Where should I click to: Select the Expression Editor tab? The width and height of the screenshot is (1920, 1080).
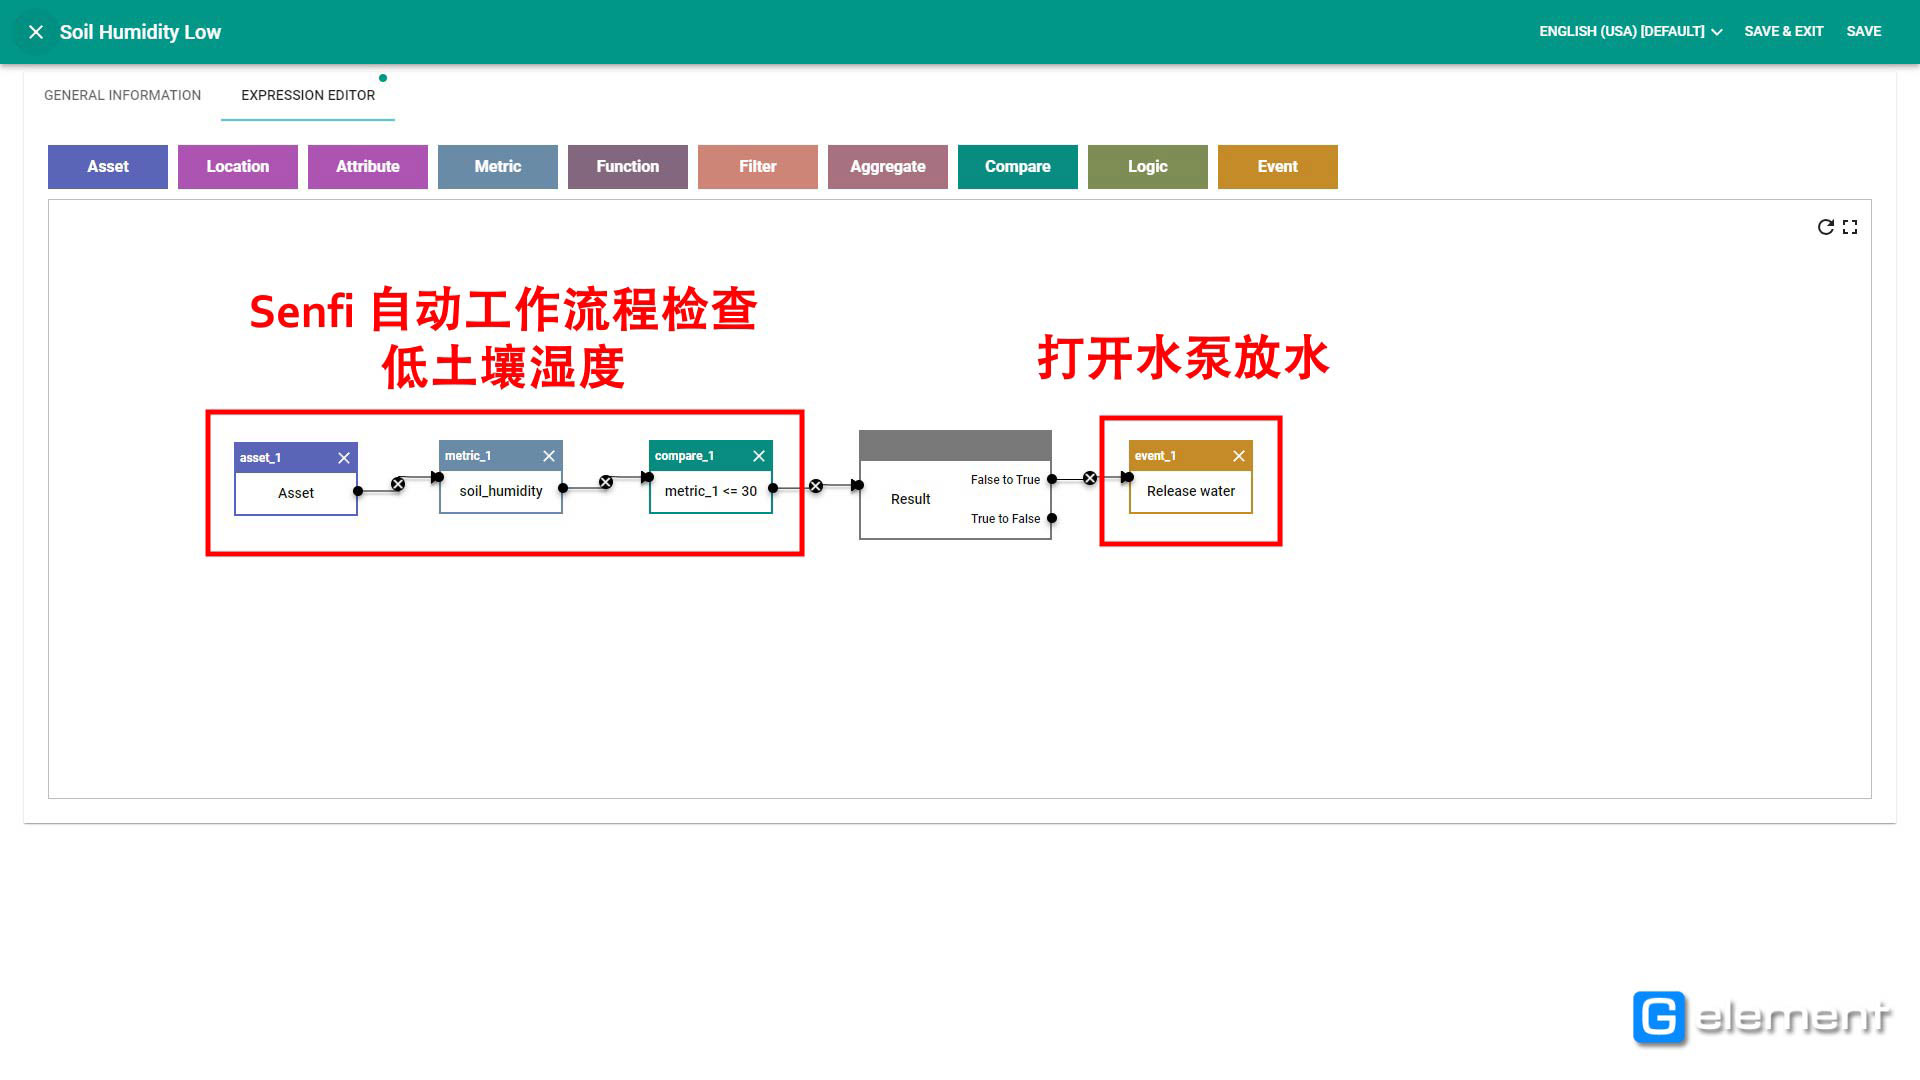308,95
